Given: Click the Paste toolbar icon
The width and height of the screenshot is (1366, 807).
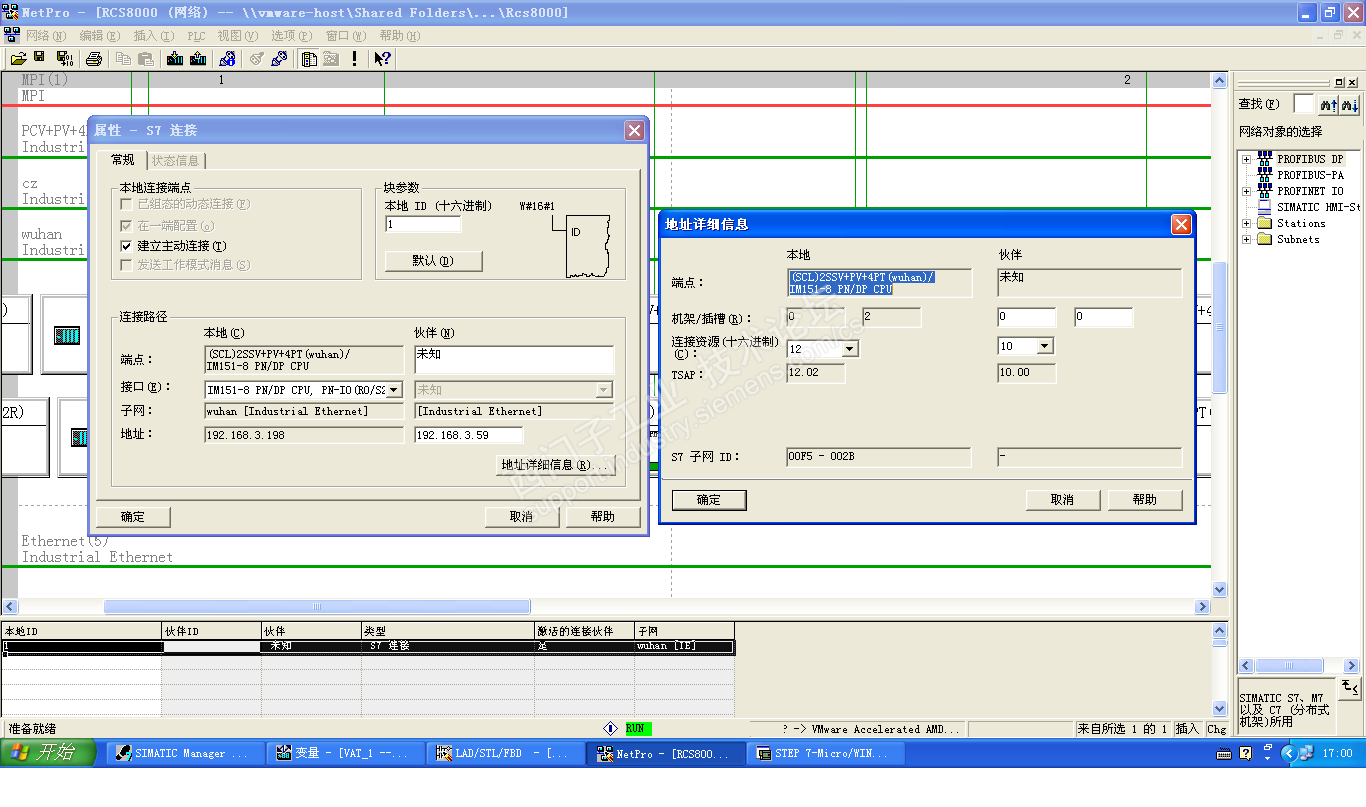Looking at the screenshot, I should click(146, 59).
